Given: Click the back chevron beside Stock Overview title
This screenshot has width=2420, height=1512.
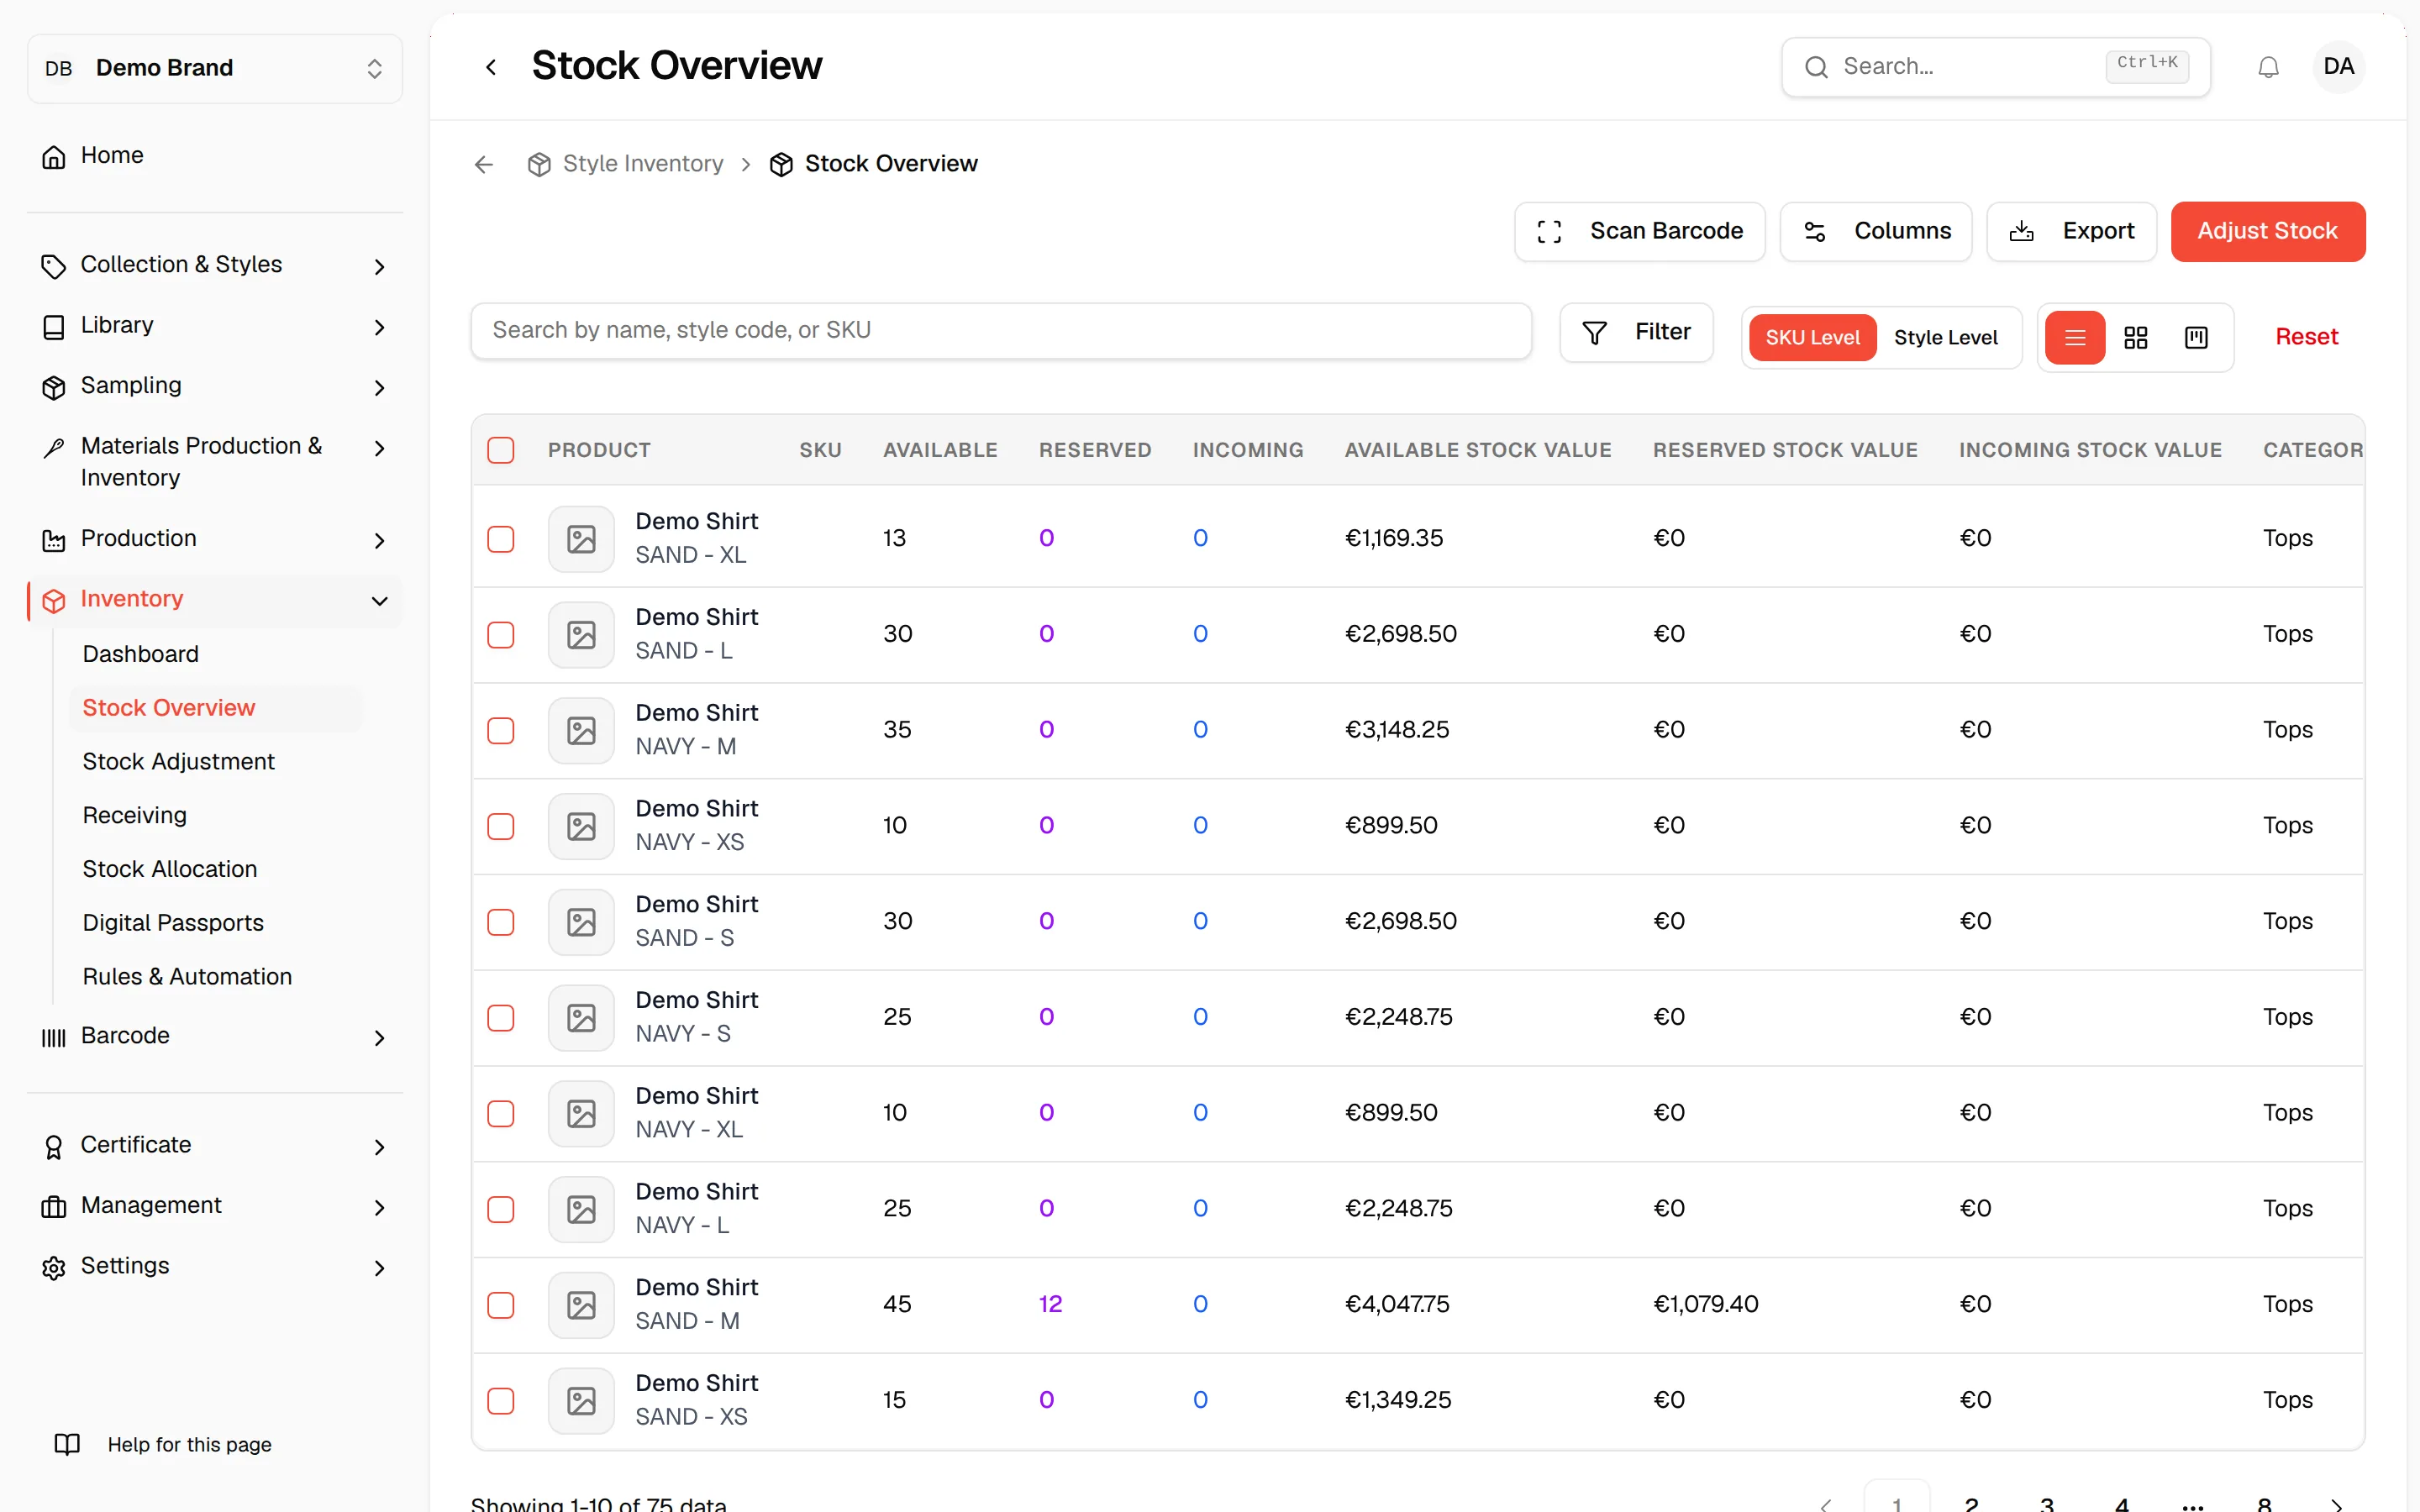Looking at the screenshot, I should [491, 67].
